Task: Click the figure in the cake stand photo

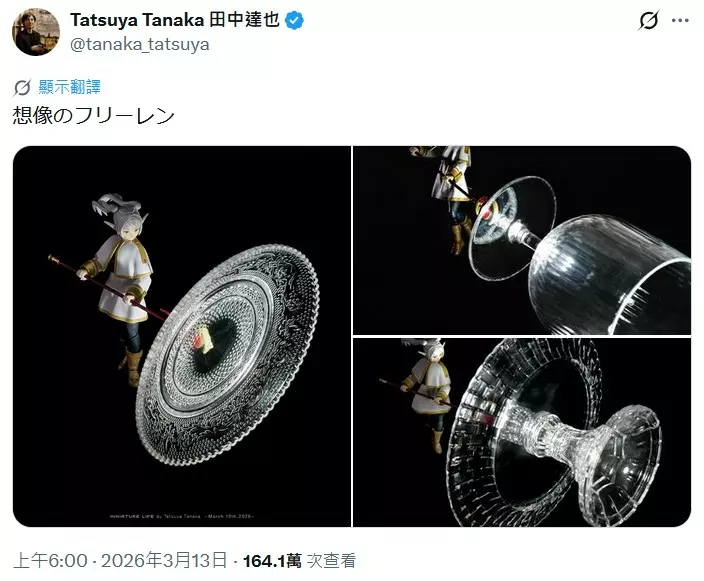Action: tap(427, 395)
